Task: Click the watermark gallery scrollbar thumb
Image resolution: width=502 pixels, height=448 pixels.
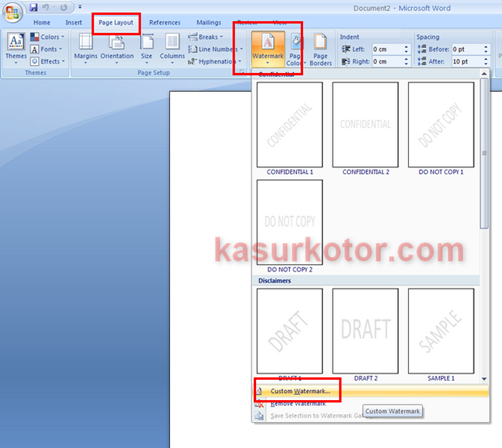Action: pos(484,153)
